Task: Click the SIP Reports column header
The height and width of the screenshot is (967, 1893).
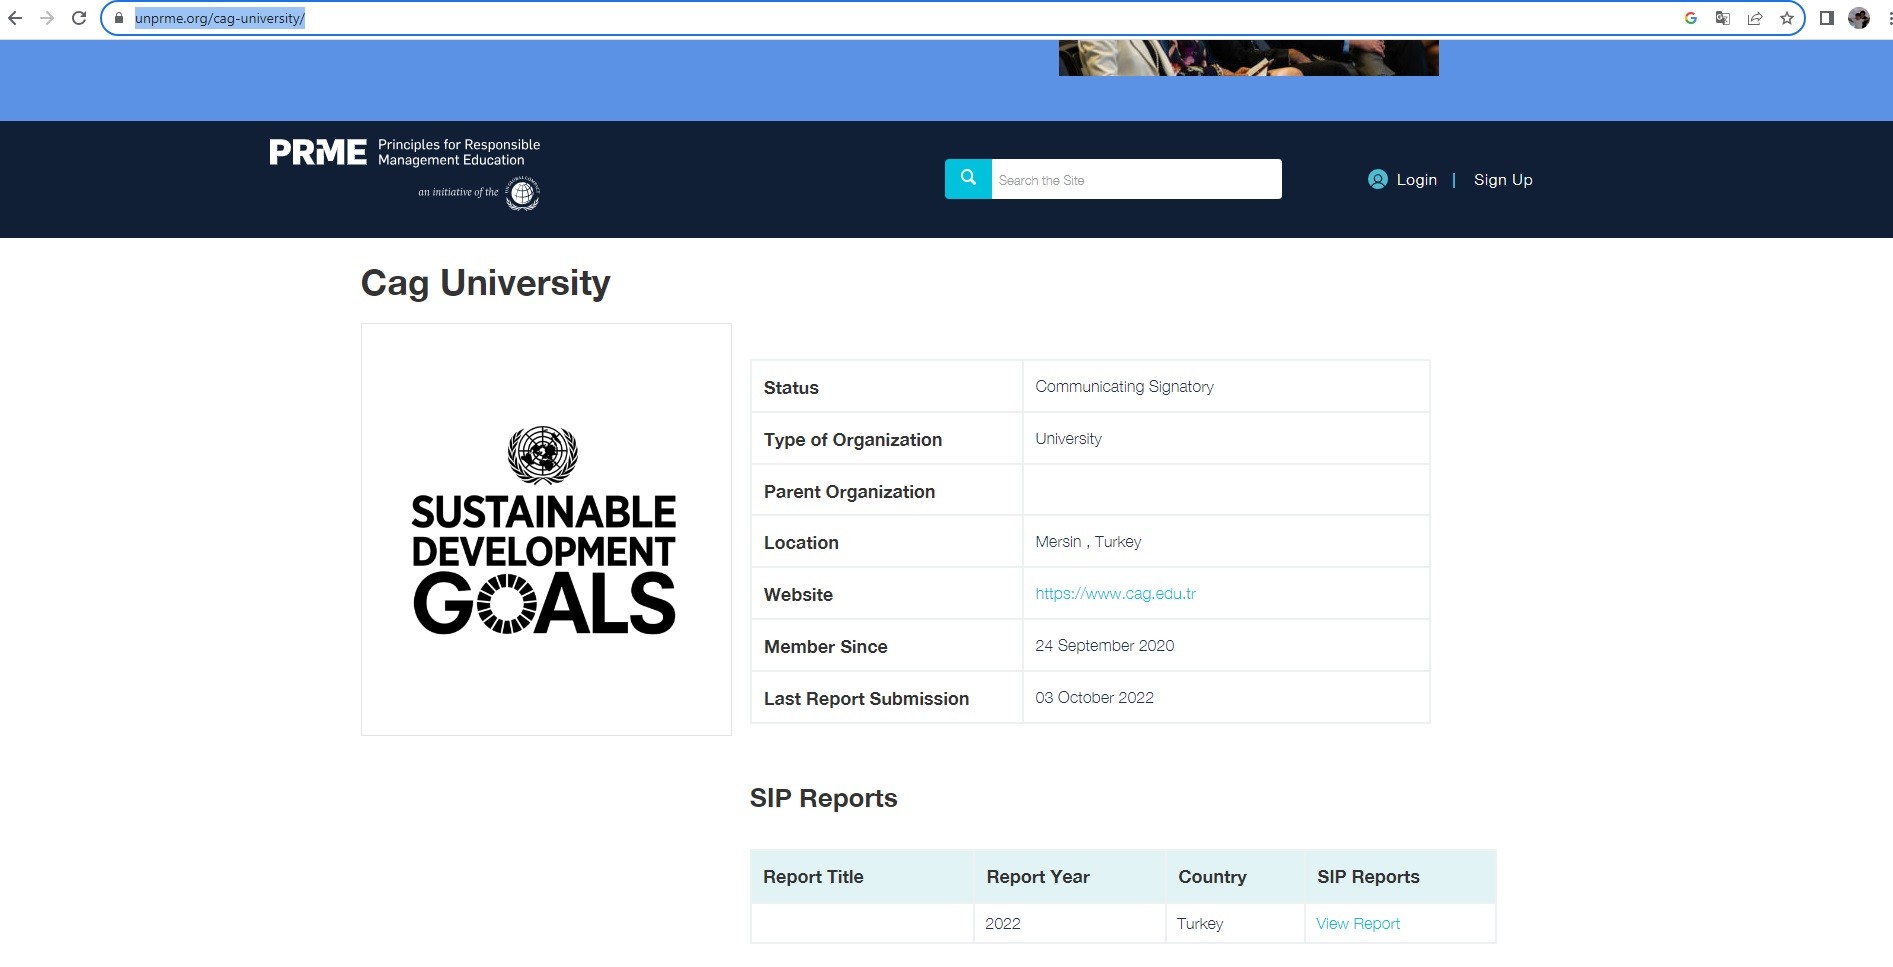Action: pos(1368,877)
